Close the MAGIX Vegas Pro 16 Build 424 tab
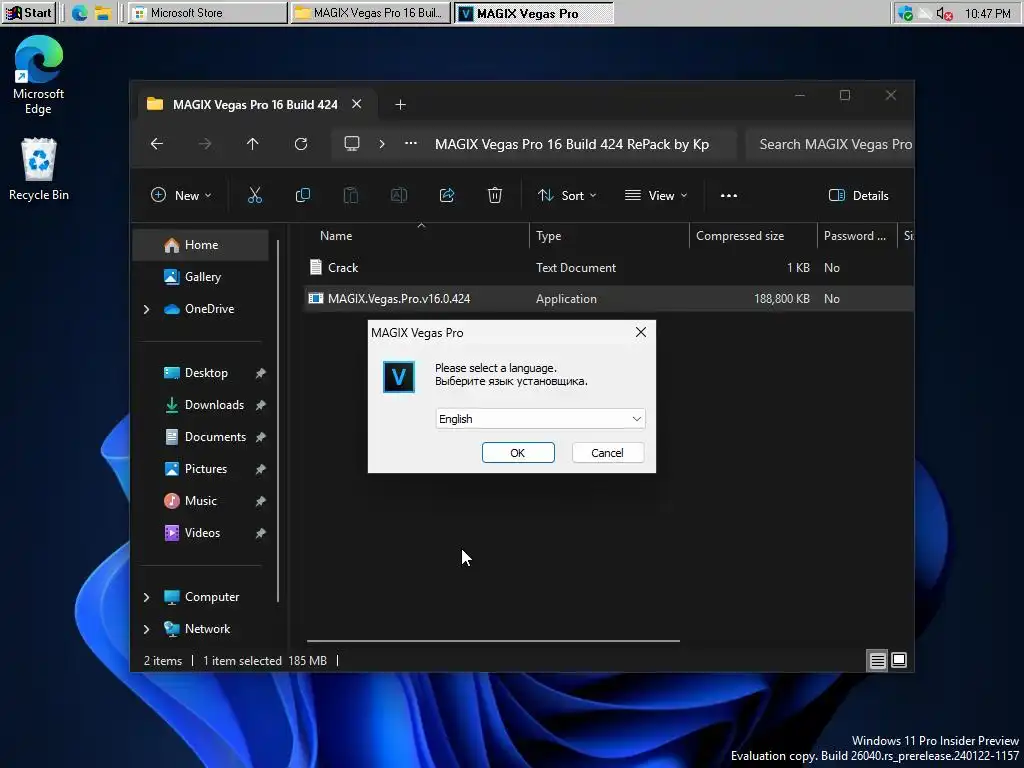The height and width of the screenshot is (768, 1024). 357,104
